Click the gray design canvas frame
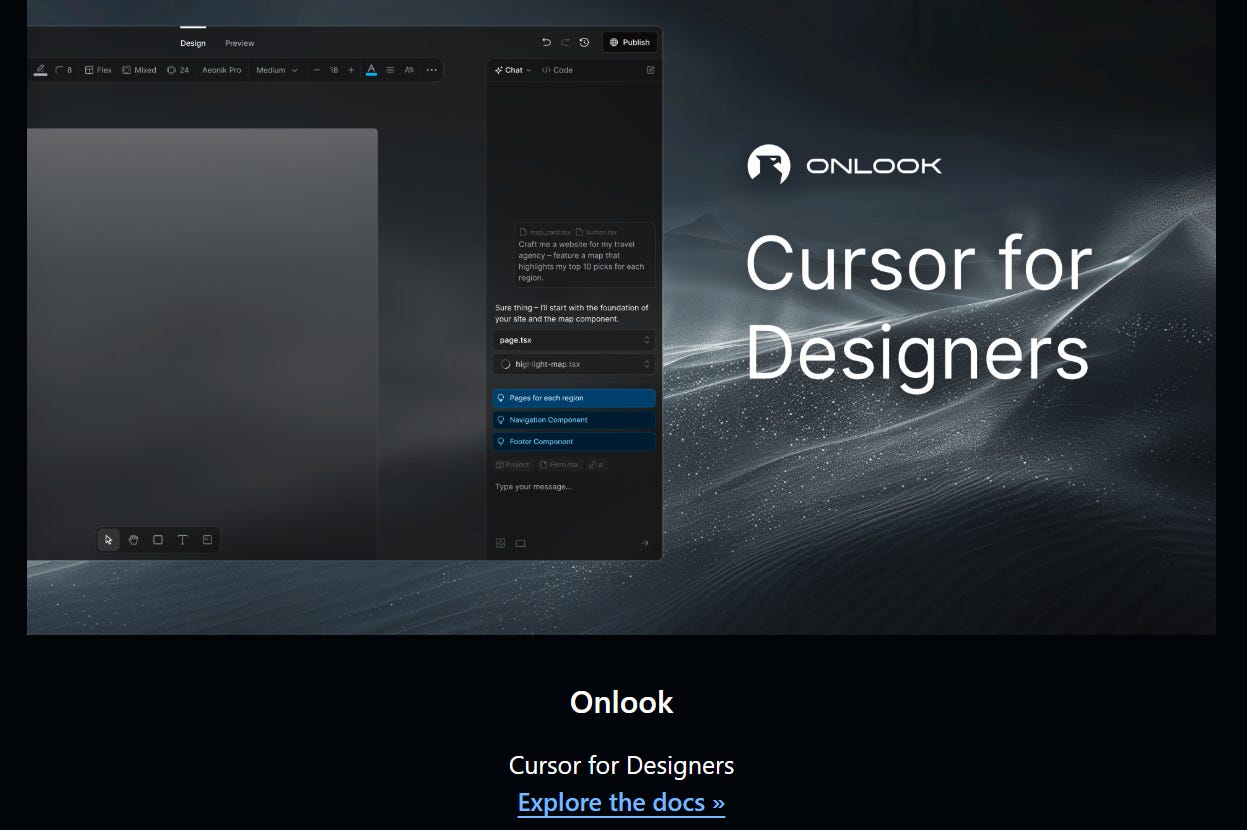 tap(202, 344)
